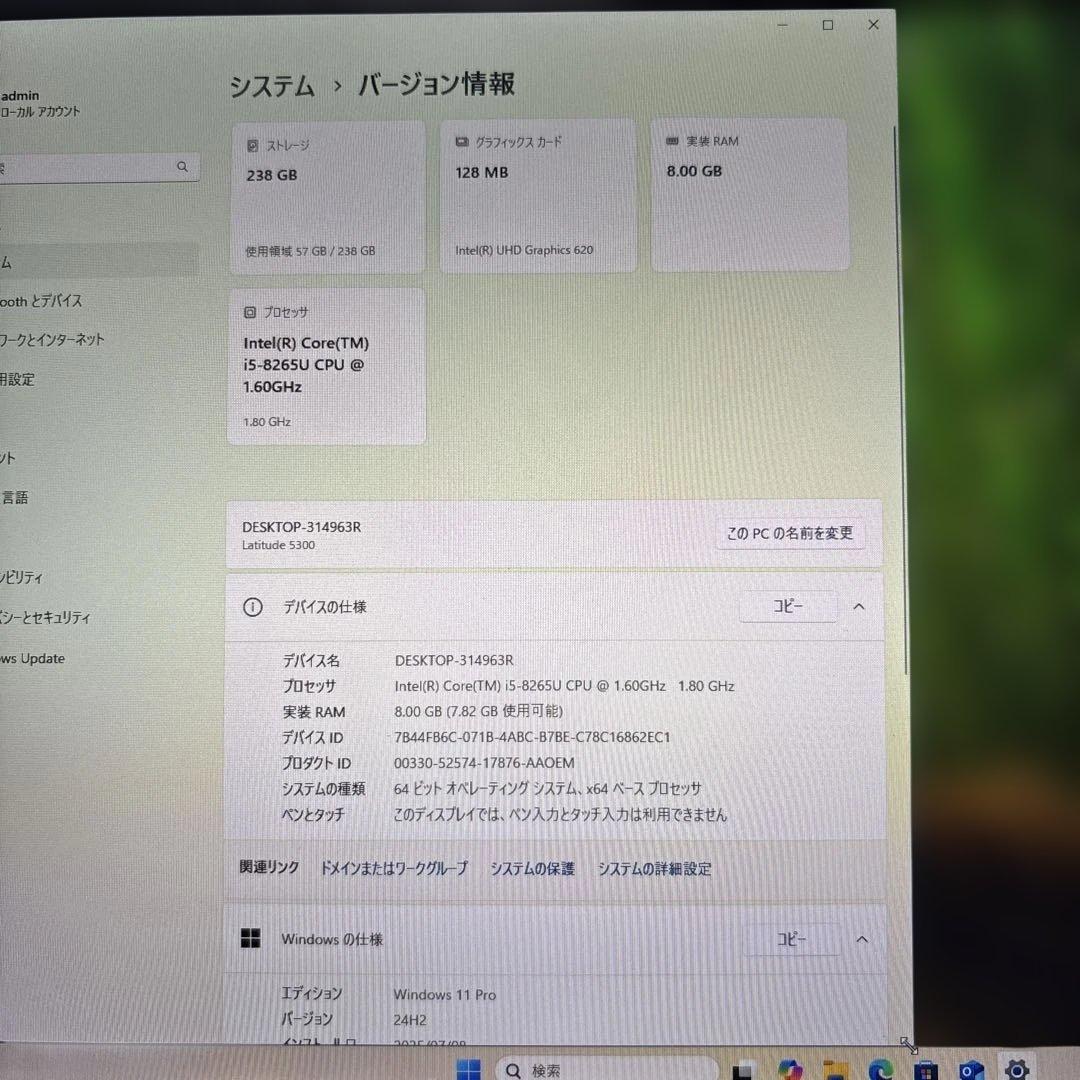Open Microsoft Edge from the taskbar
This screenshot has height=1080, width=1080.
pyautogui.click(x=879, y=1069)
